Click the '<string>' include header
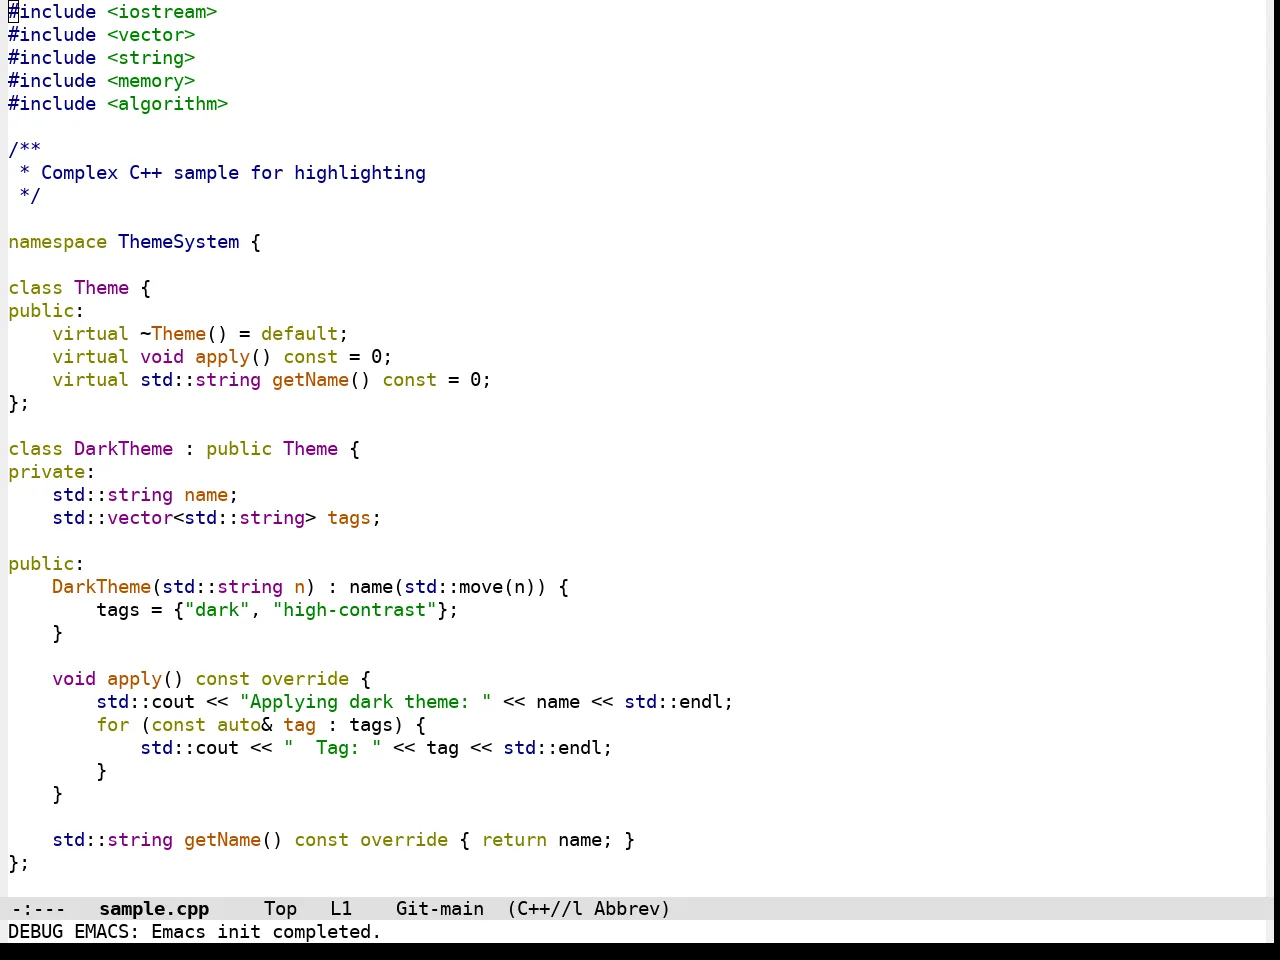This screenshot has height=960, width=1280. [x=151, y=58]
